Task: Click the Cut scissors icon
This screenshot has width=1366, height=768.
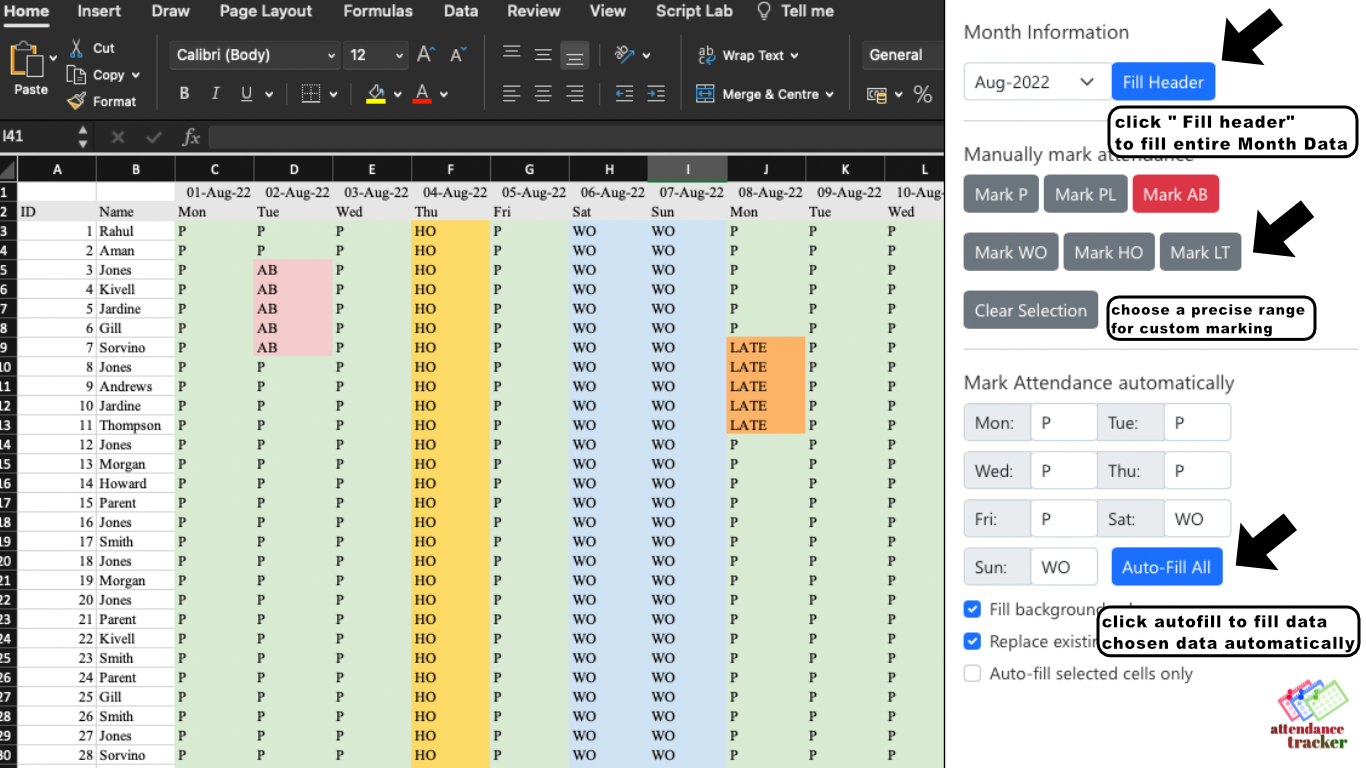Action: (x=77, y=48)
